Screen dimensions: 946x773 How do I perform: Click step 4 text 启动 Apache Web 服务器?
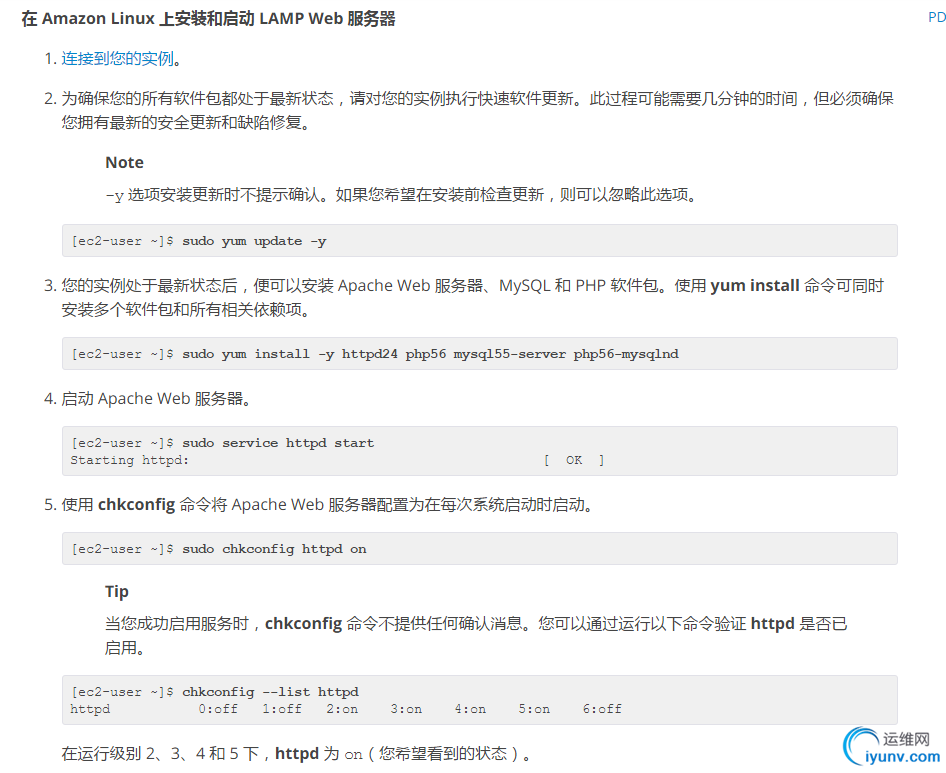tap(156, 399)
